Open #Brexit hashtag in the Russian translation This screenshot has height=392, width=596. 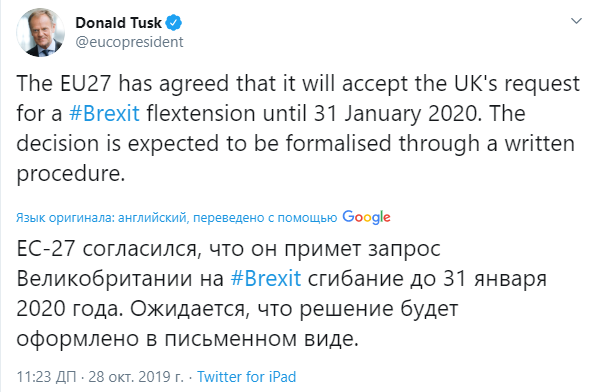coord(266,278)
